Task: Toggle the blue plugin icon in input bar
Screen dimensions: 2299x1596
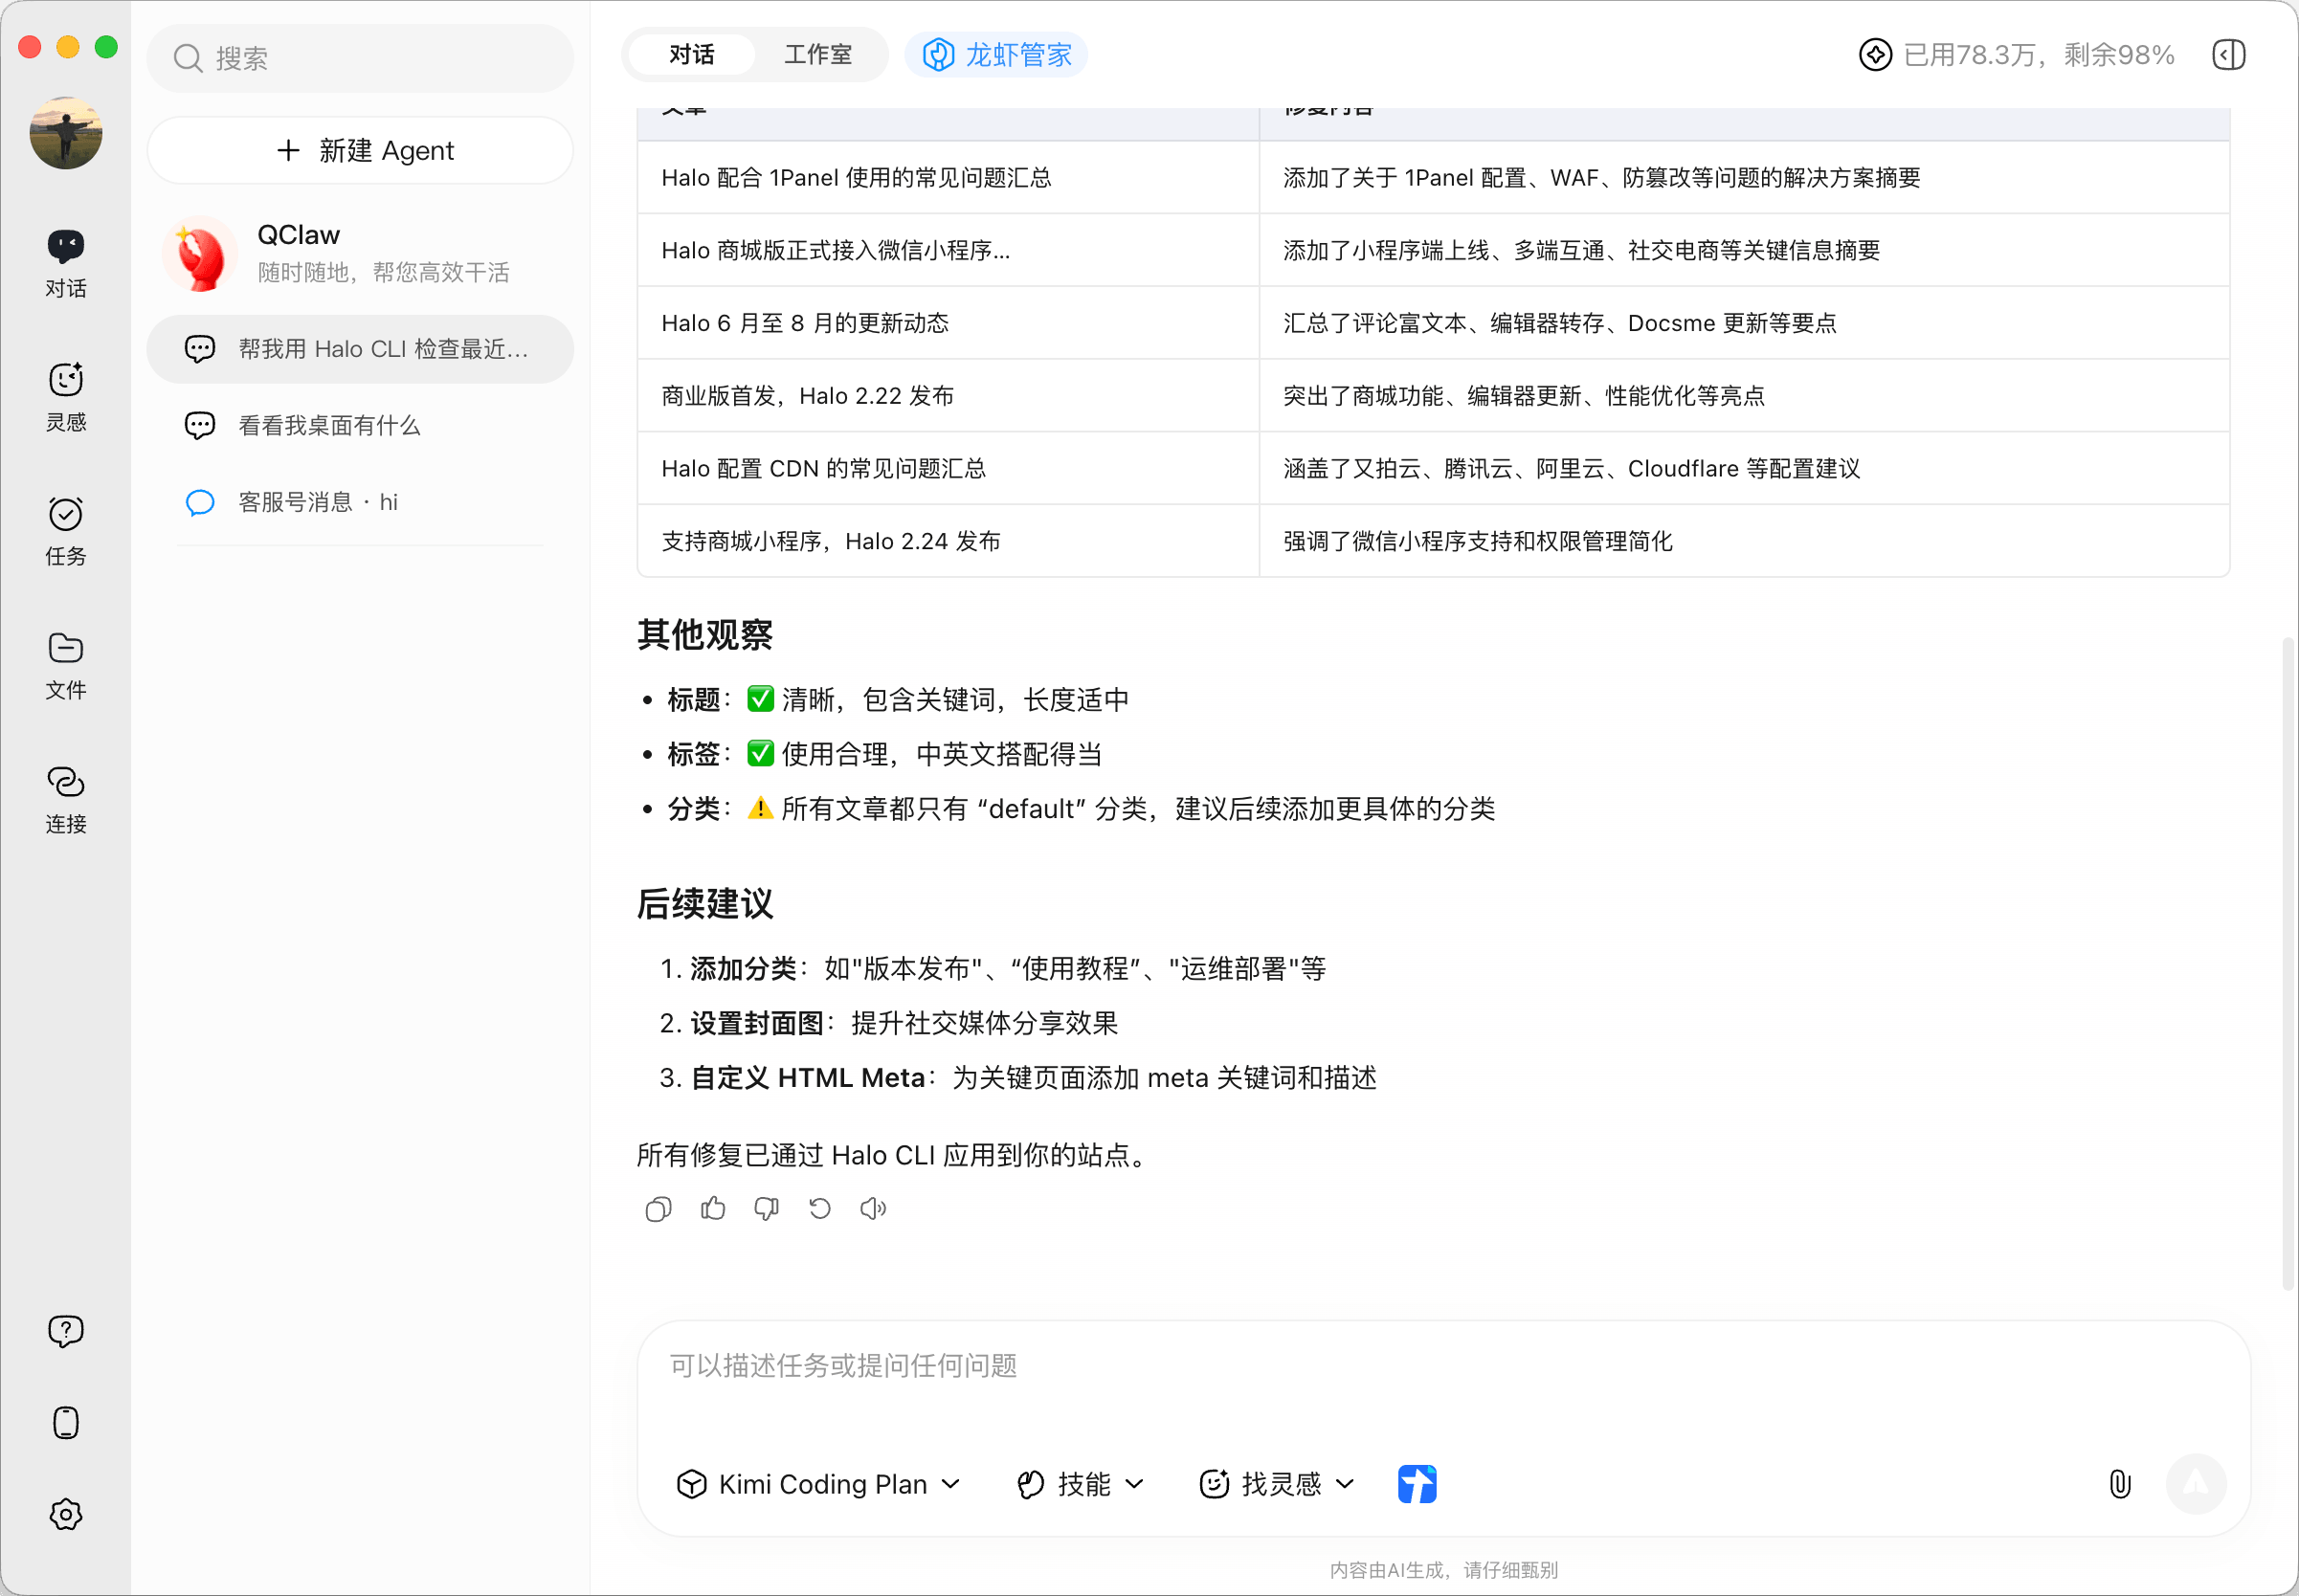Action: tap(1416, 1484)
